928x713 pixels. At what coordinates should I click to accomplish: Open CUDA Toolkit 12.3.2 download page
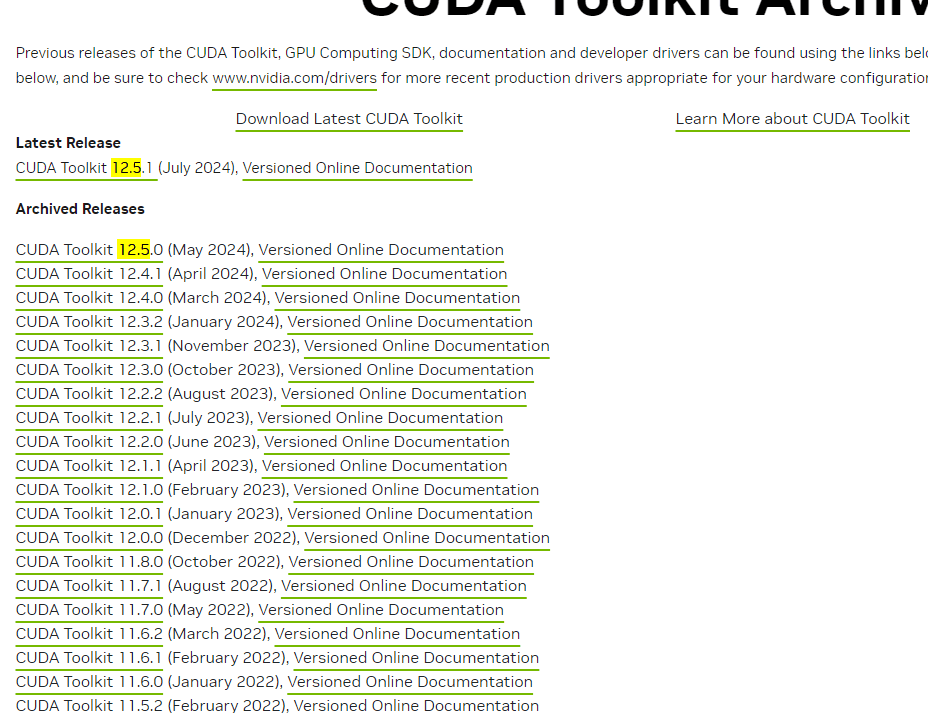89,322
